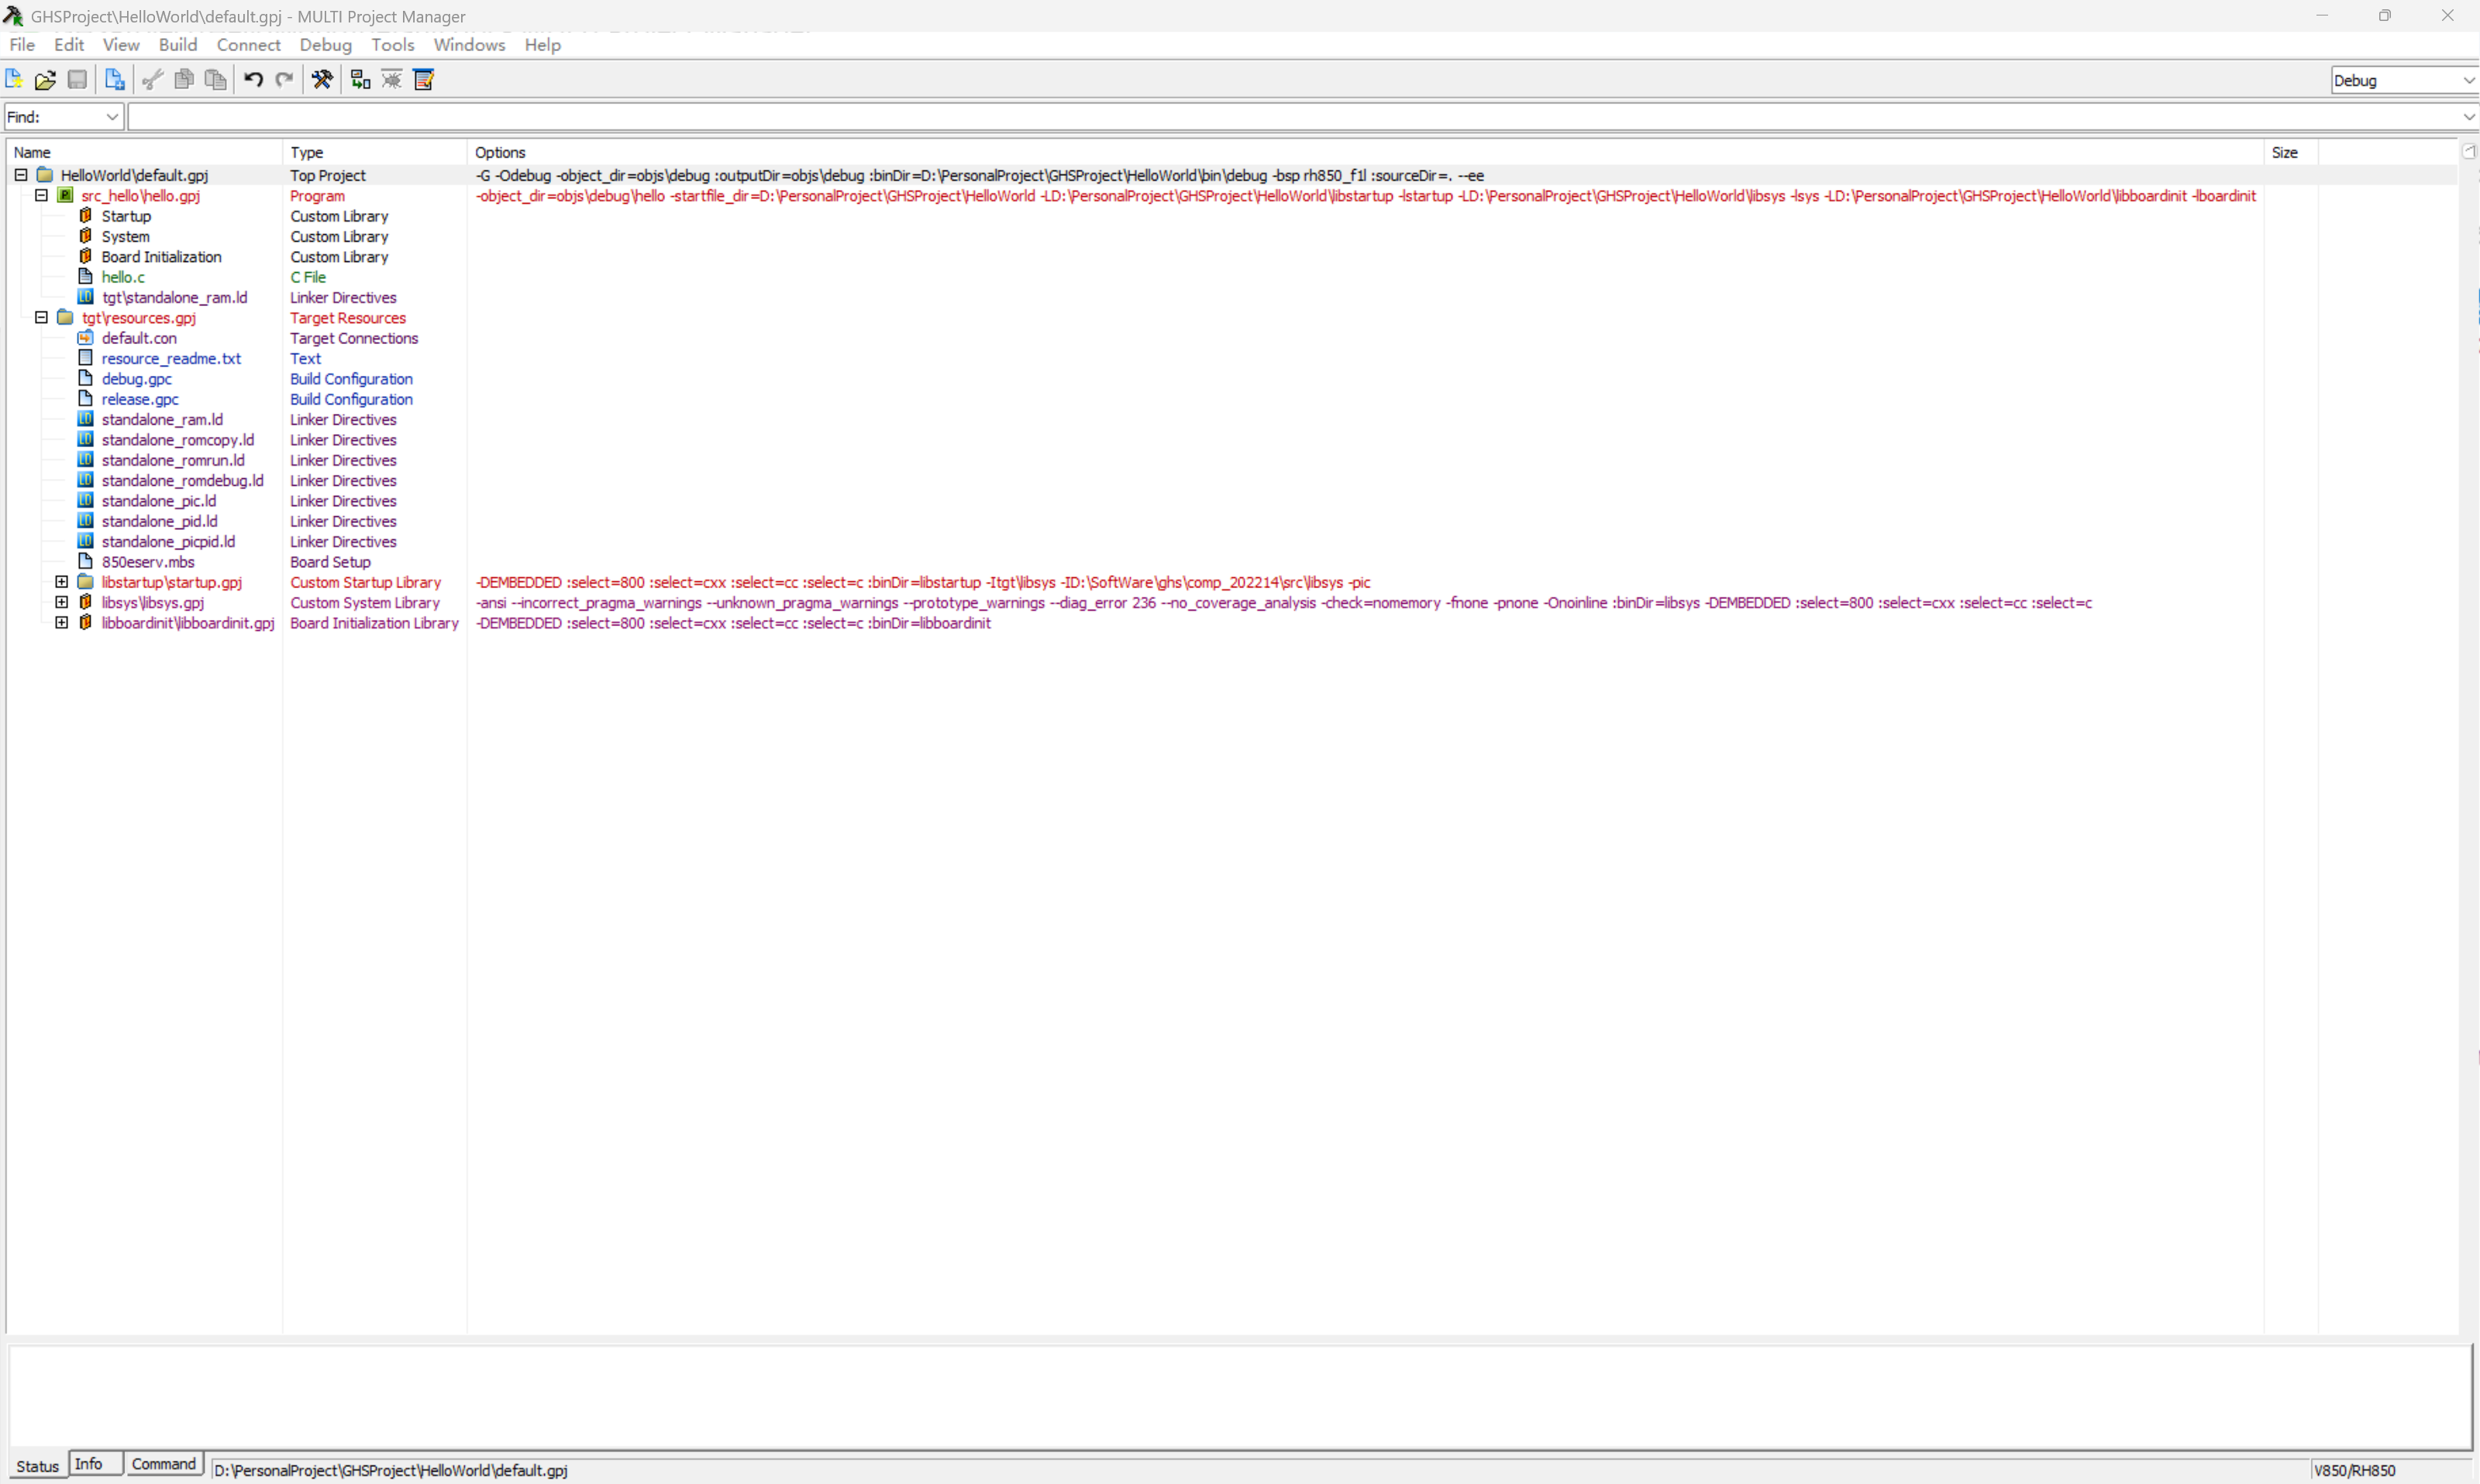Image resolution: width=2480 pixels, height=1484 pixels.
Task: Click the Build hammer and wrench icon
Action: point(322,80)
